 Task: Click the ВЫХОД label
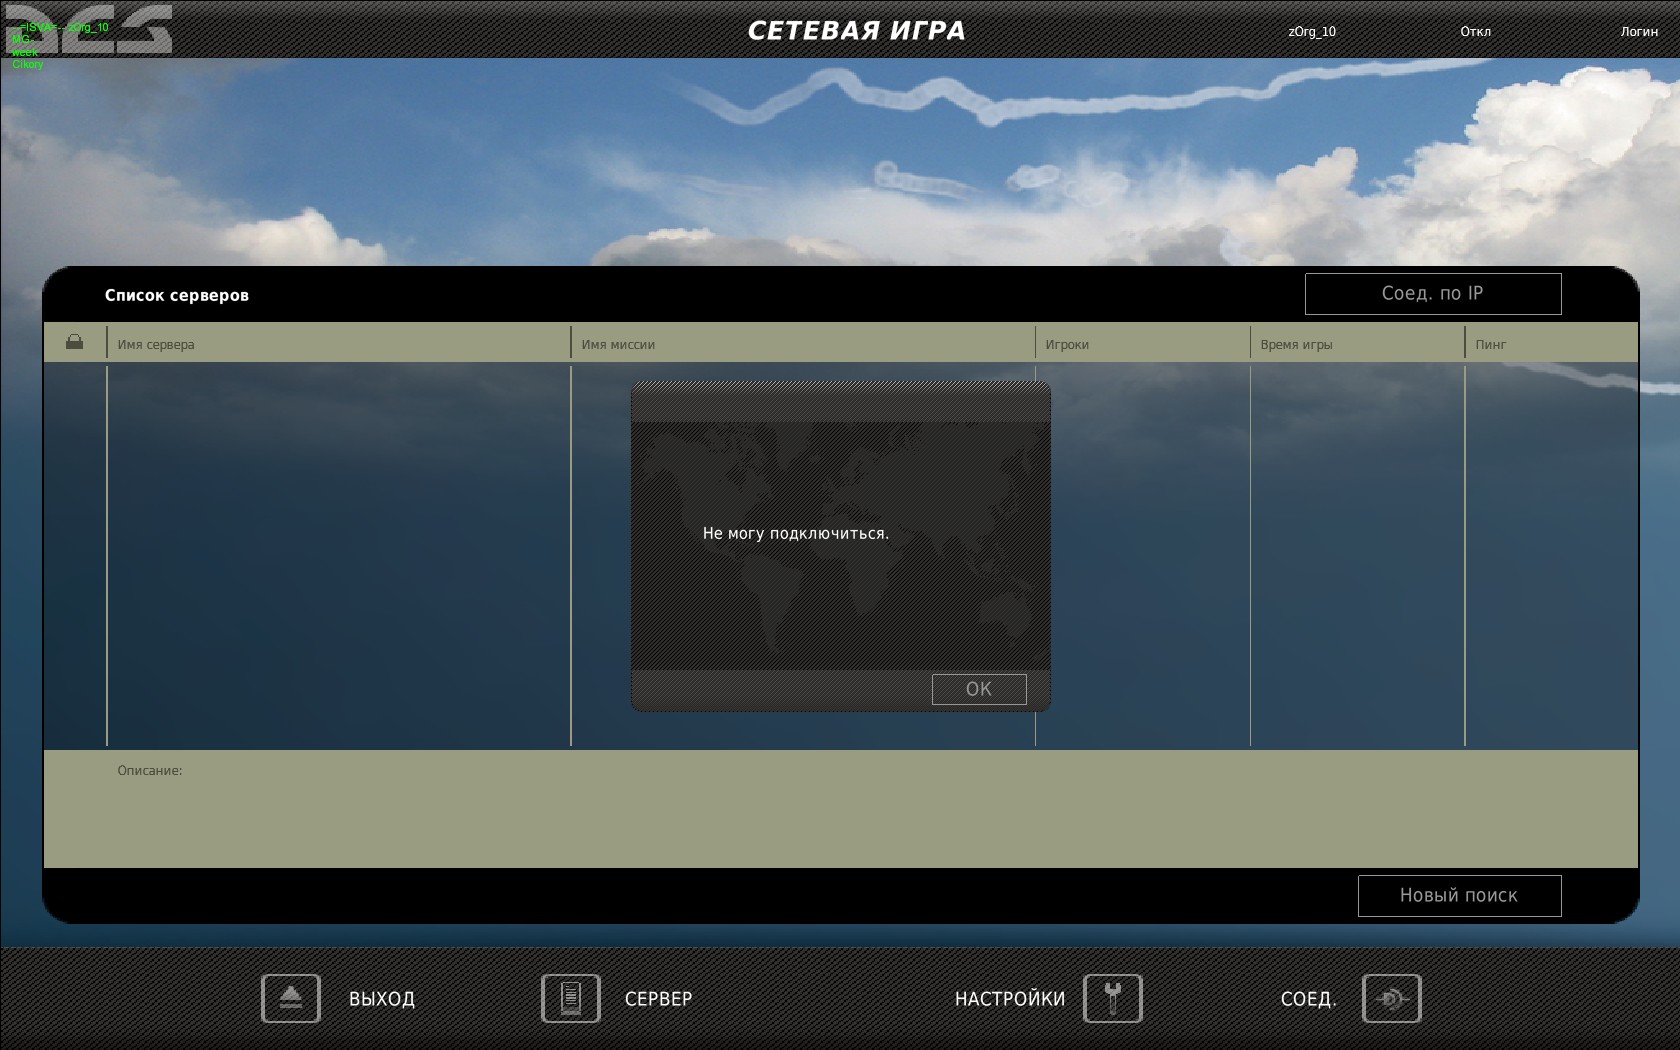point(382,999)
